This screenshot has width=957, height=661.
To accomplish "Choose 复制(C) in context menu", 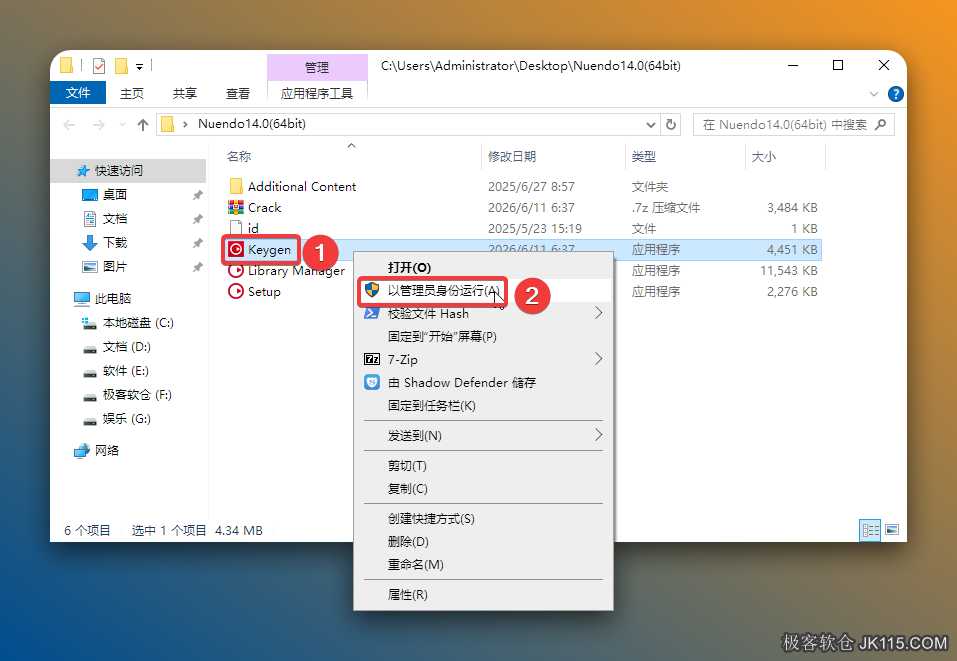I will coord(483,488).
